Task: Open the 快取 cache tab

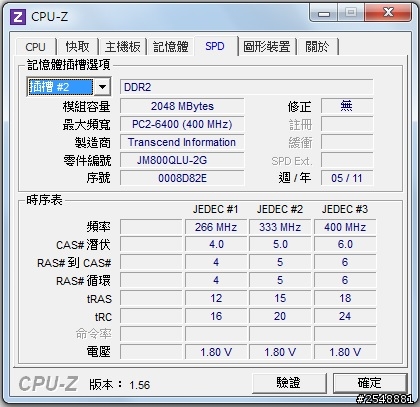Action: [x=77, y=47]
